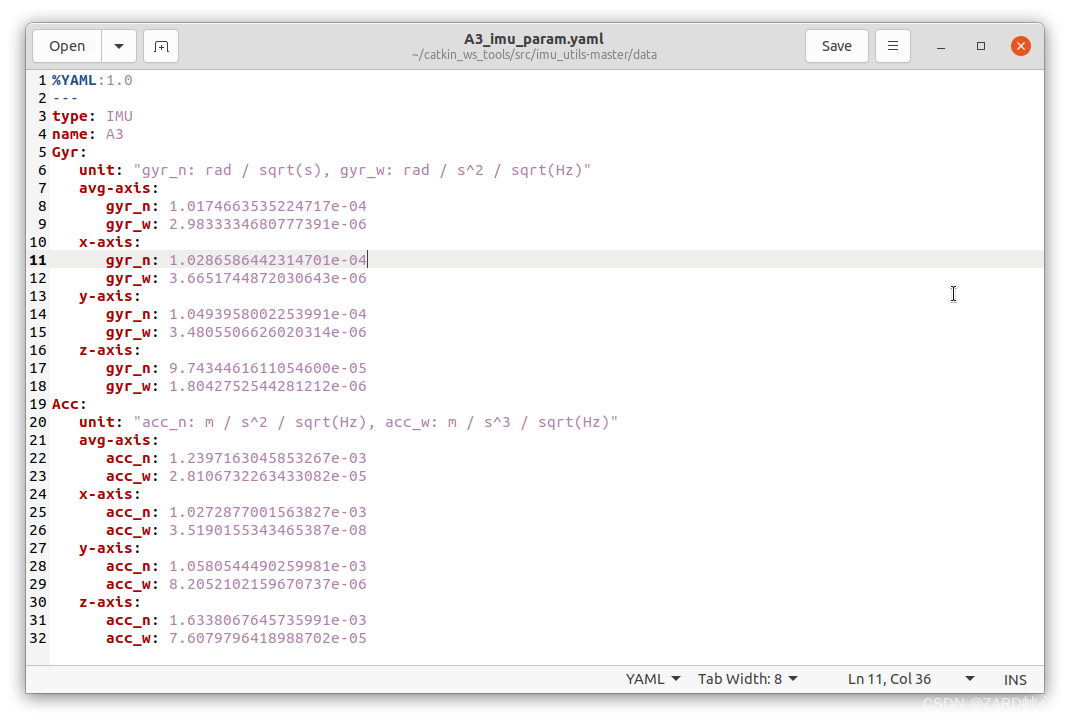Click the 'avg-axis:' key on line 21

pos(118,440)
